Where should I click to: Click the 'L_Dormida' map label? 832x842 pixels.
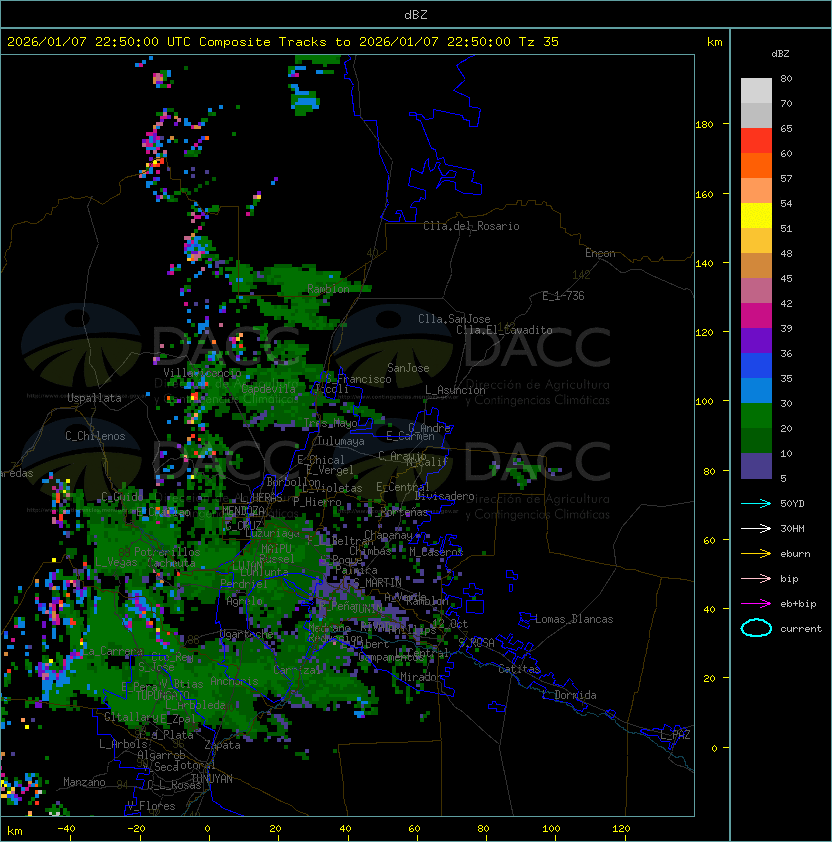(569, 695)
